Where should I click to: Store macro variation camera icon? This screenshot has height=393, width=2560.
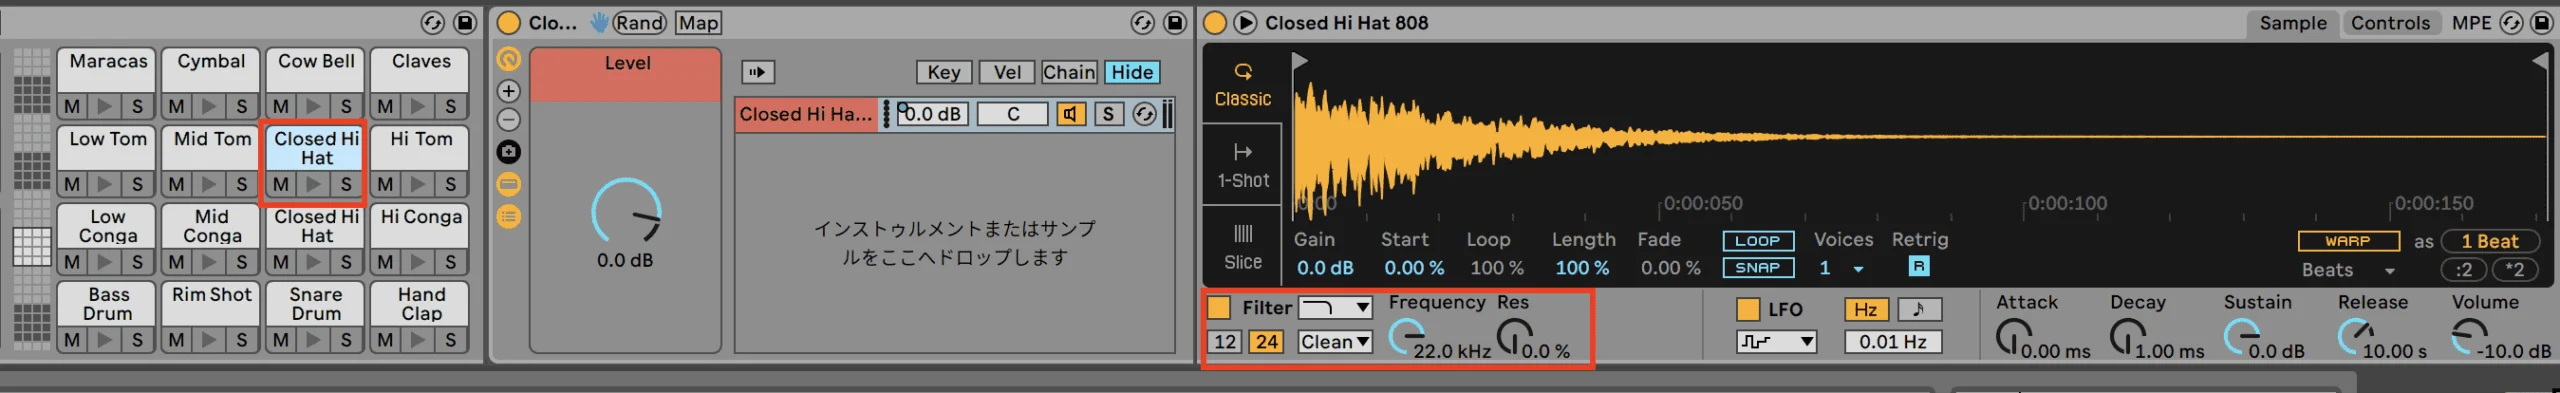(x=509, y=152)
